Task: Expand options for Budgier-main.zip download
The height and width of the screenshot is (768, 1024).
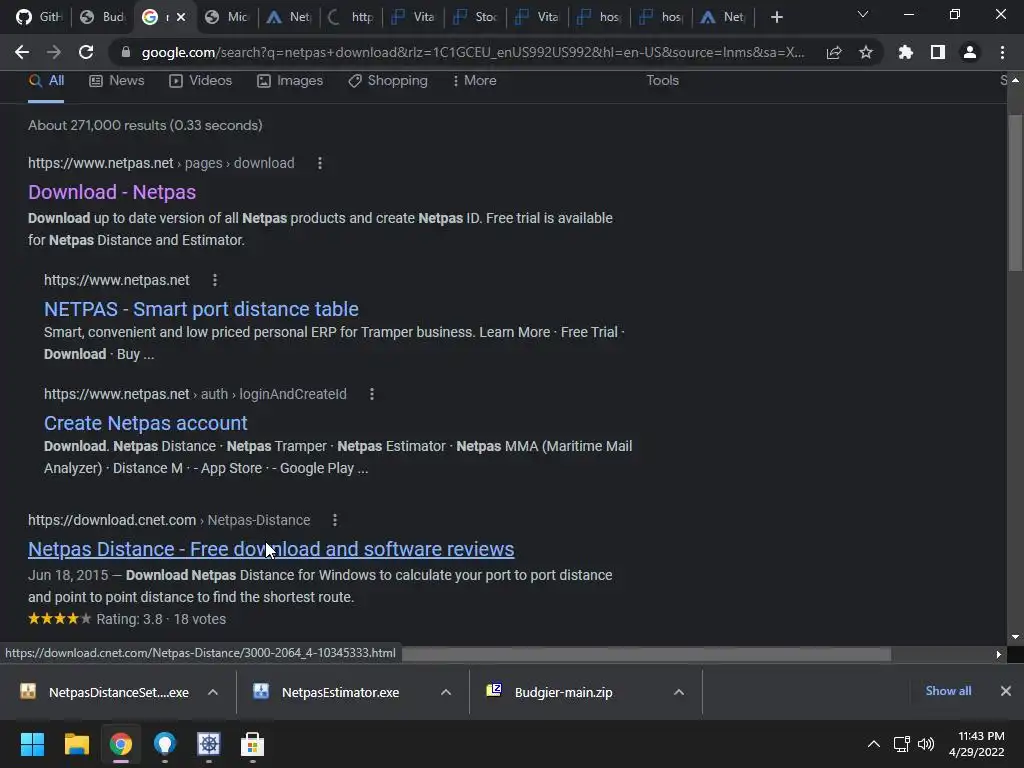Action: click(x=679, y=692)
